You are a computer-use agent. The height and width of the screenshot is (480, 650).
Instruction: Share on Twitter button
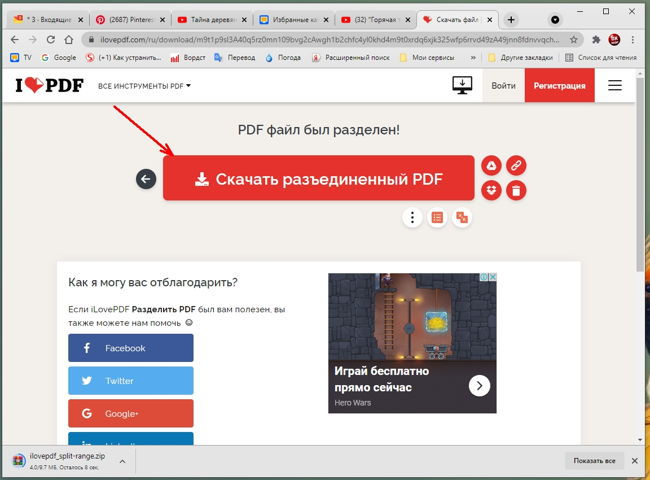(x=131, y=381)
